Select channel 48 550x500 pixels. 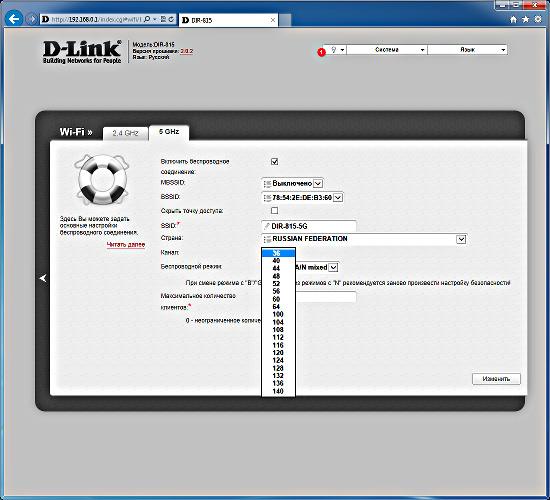[x=278, y=276]
